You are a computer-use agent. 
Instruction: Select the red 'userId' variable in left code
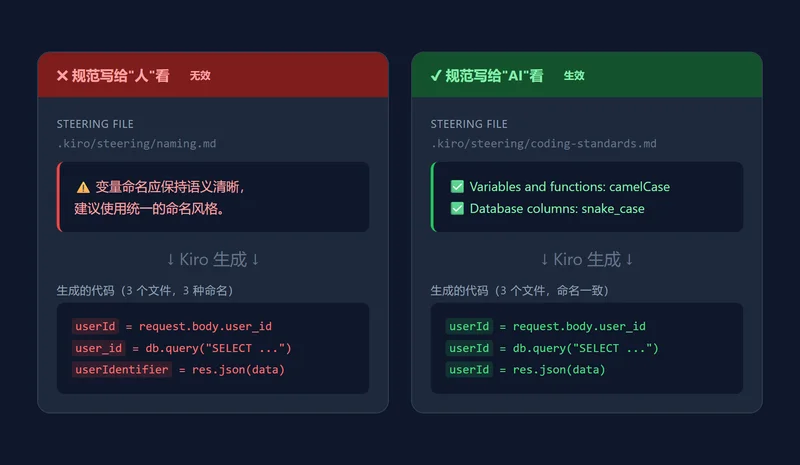[x=95, y=326]
